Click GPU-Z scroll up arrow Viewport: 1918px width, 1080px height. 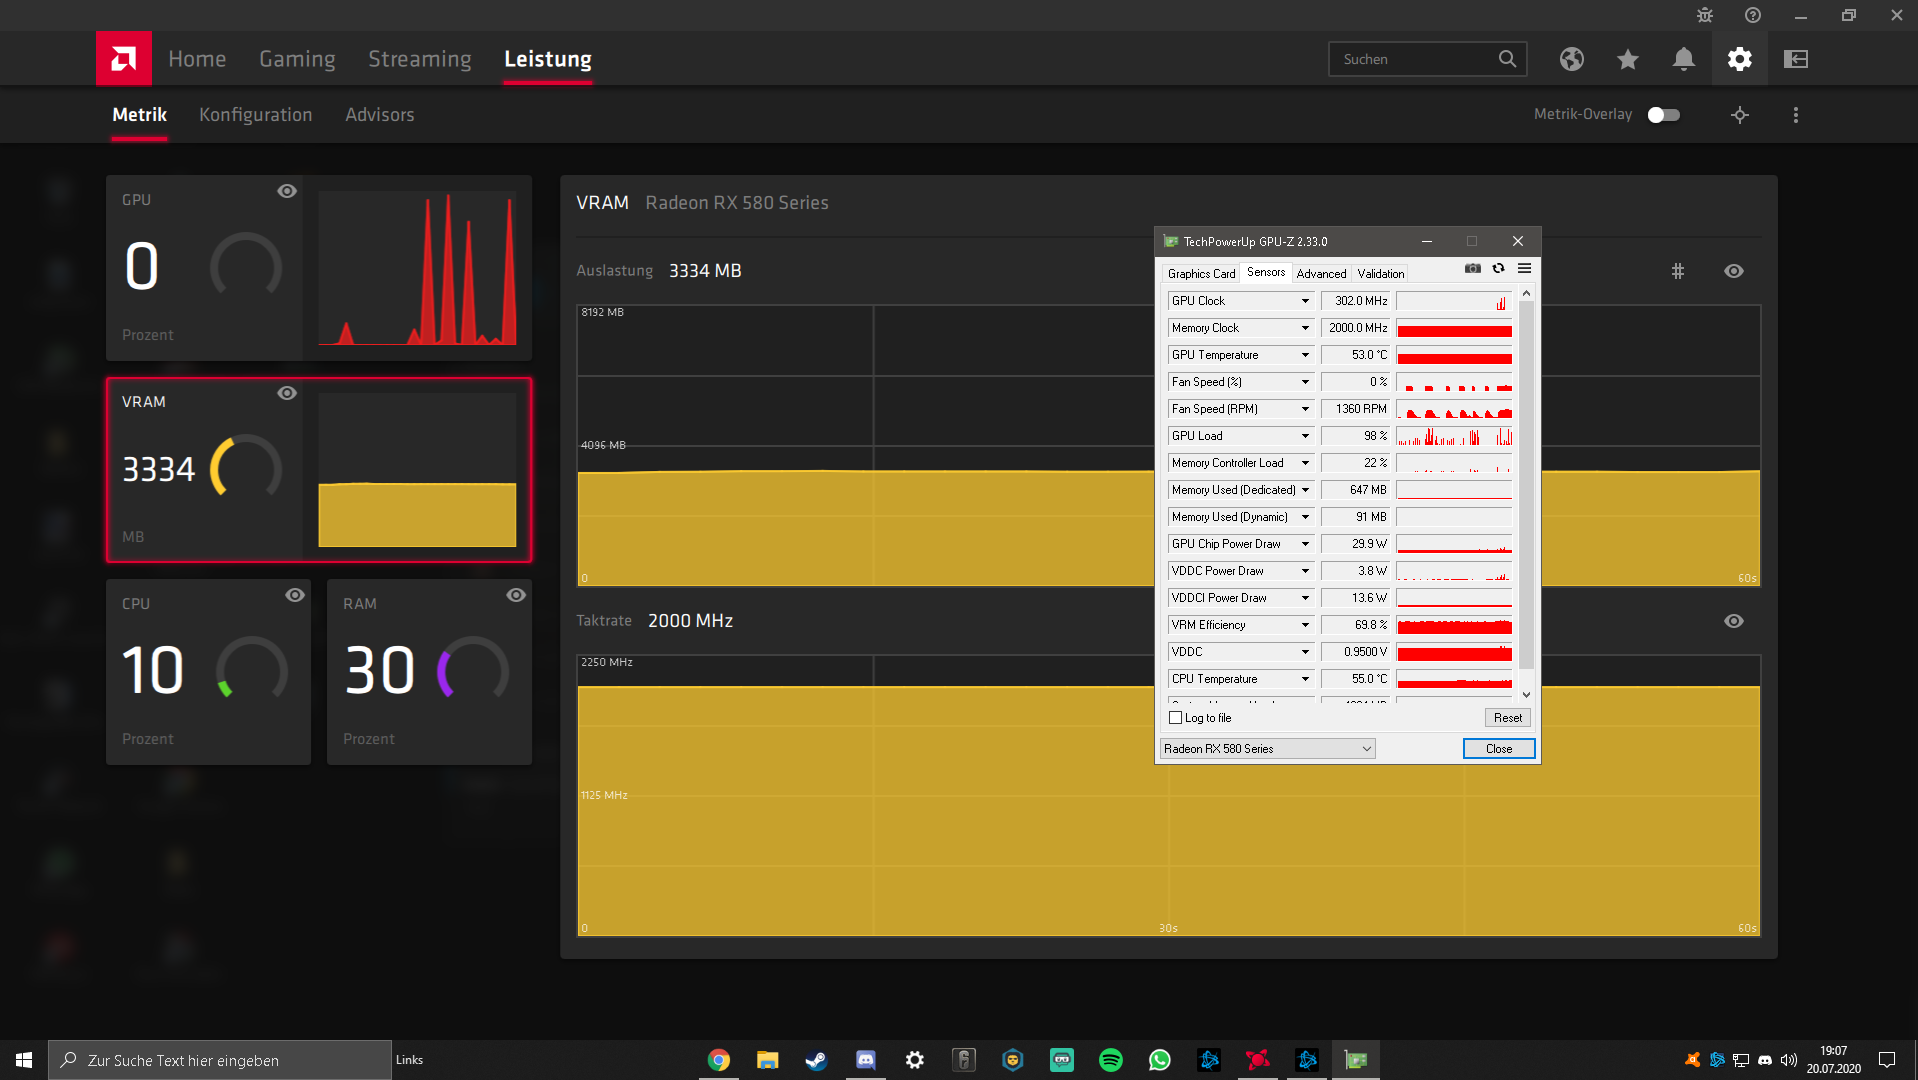click(1526, 293)
